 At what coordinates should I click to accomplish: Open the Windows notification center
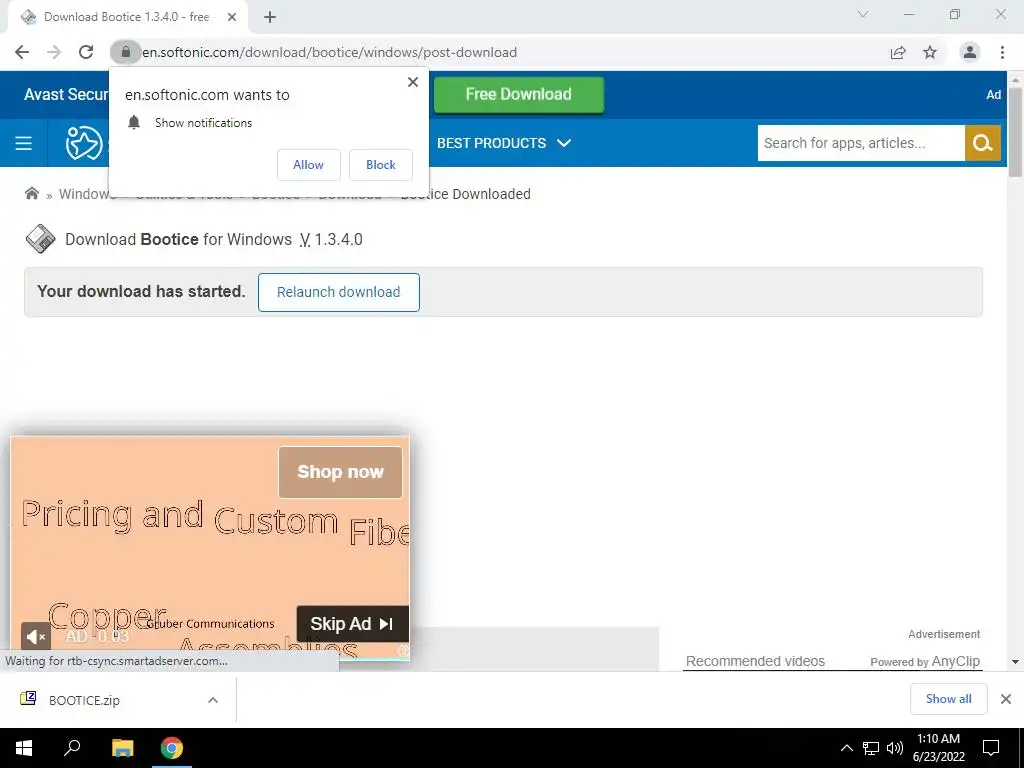point(991,748)
